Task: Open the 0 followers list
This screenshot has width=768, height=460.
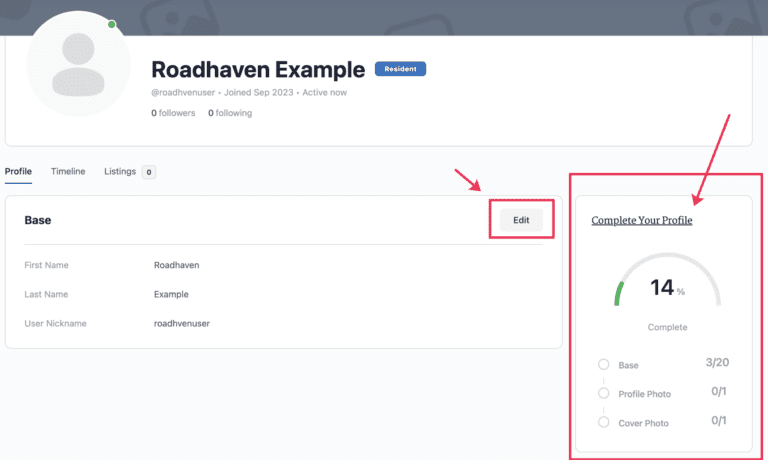Action: tap(173, 113)
